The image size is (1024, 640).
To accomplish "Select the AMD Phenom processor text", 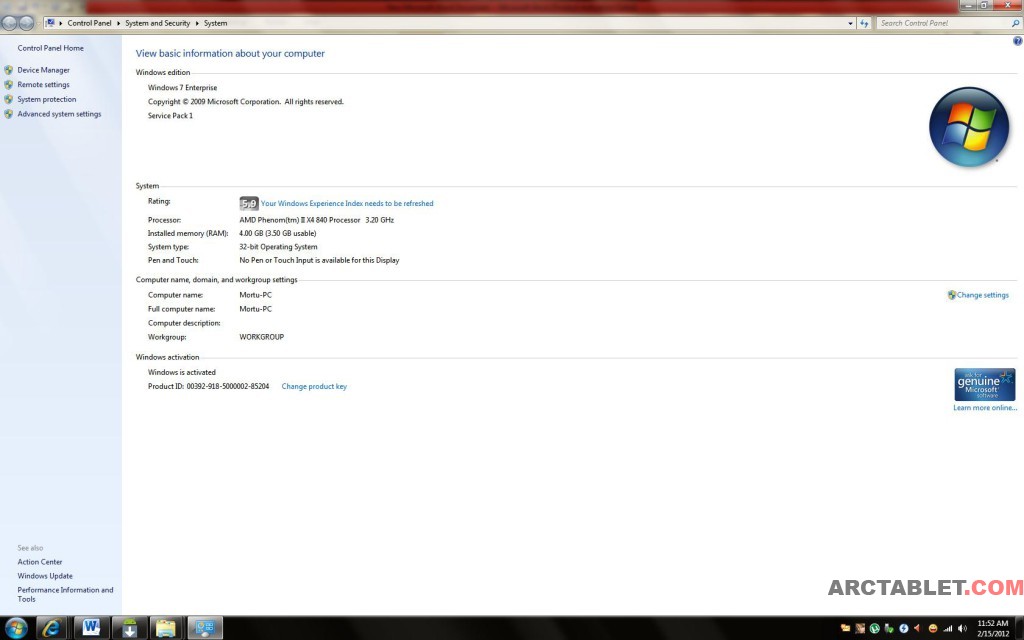I will point(317,220).
